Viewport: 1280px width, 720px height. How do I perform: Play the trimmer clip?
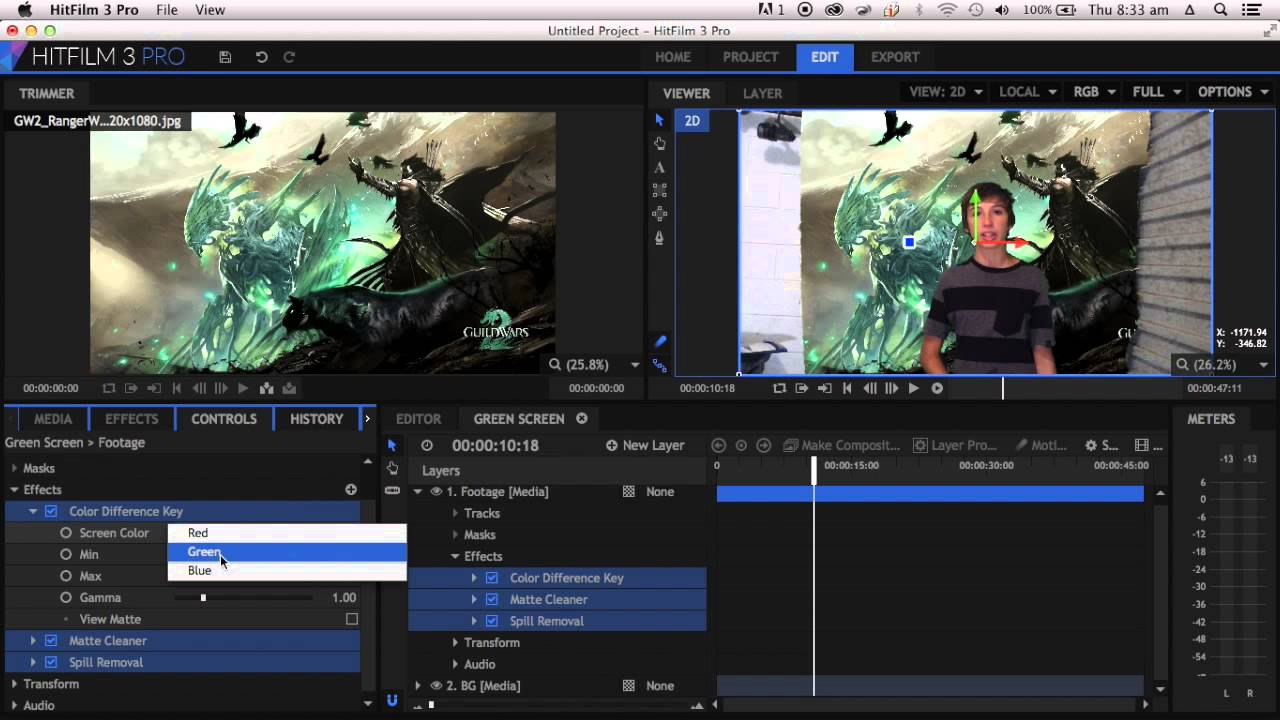[243, 388]
